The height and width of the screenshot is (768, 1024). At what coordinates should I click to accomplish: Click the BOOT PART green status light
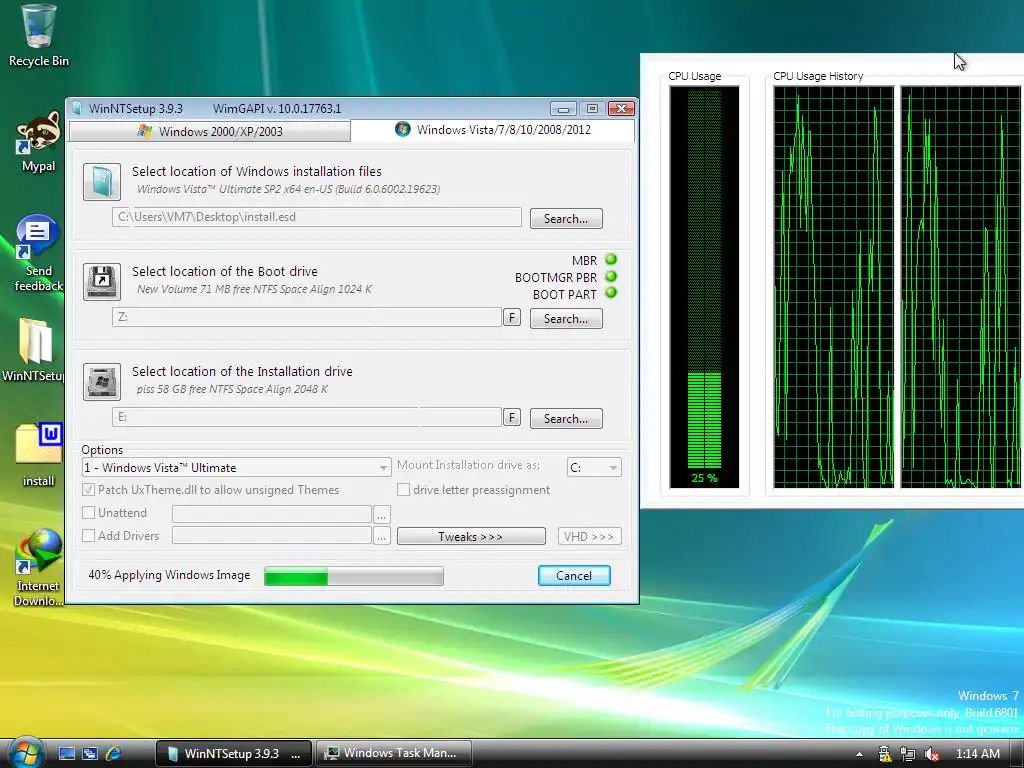pos(611,293)
